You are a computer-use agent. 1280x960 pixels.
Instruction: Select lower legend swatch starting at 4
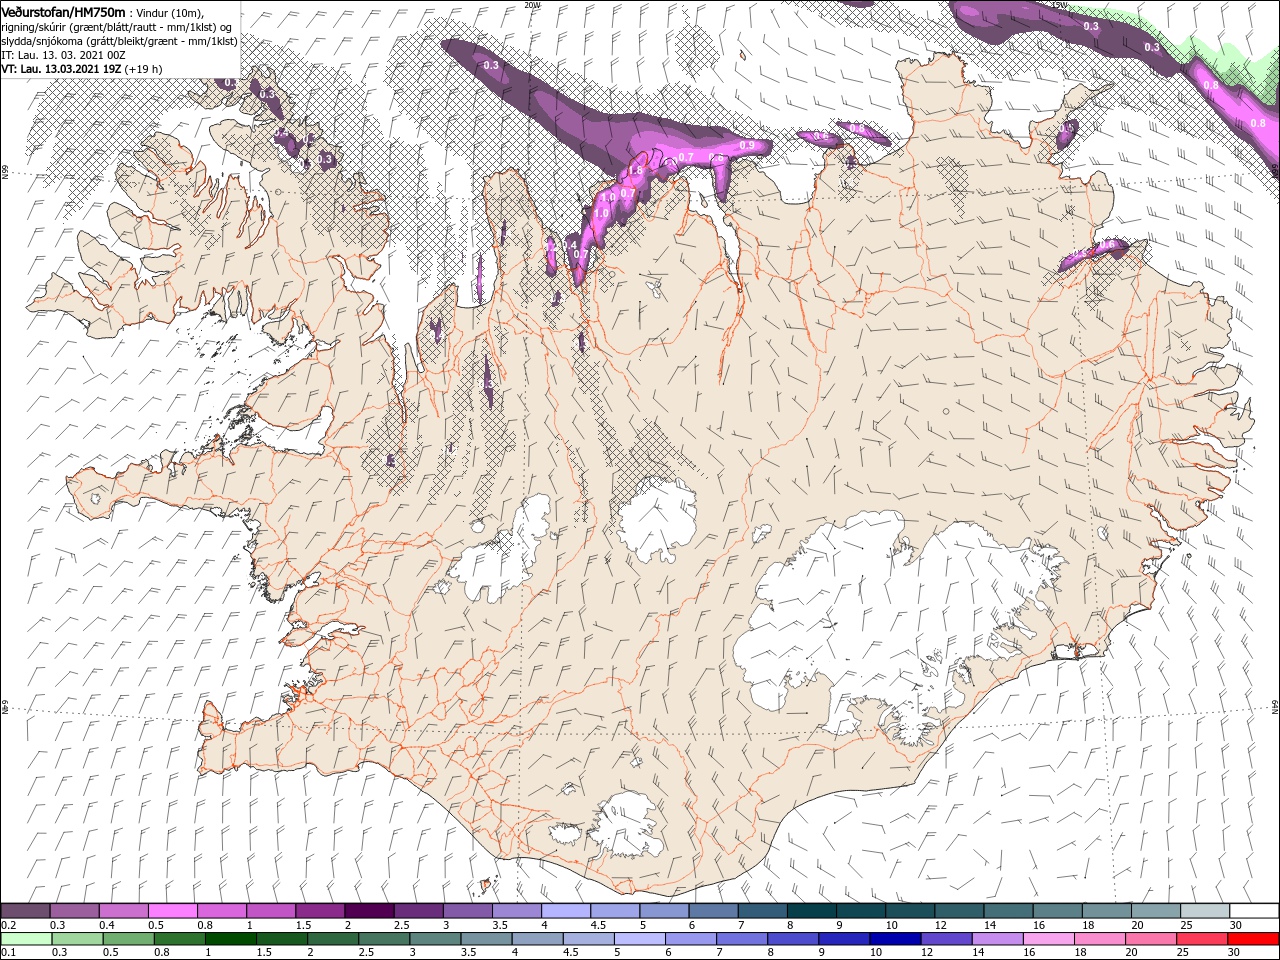537,938
